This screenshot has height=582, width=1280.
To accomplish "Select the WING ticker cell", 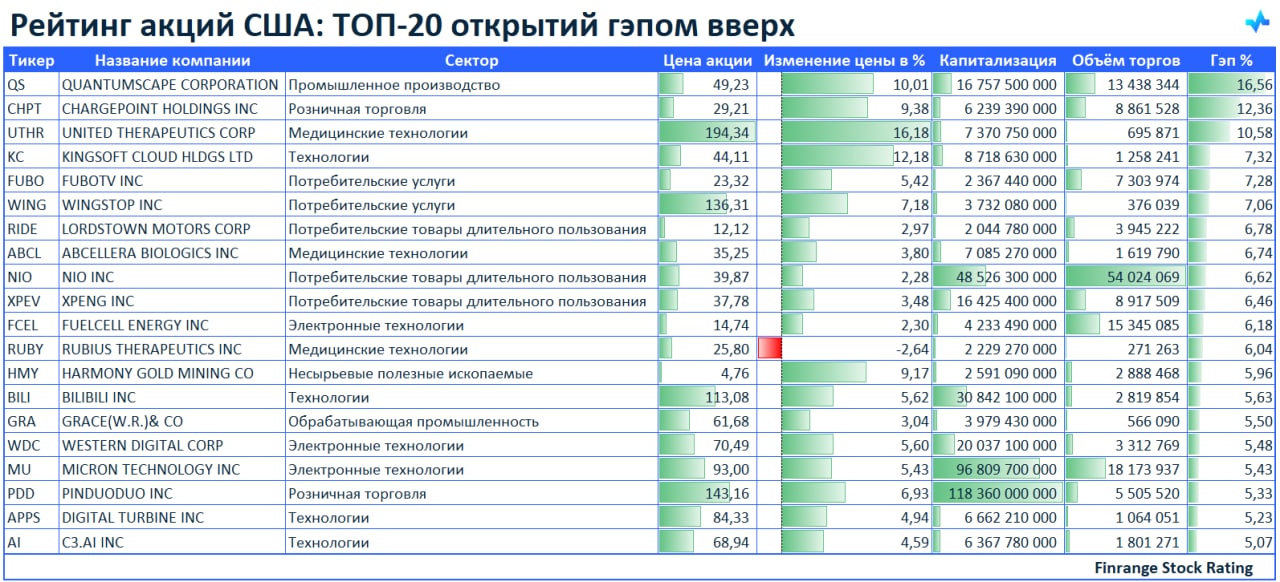I will [x=31, y=205].
